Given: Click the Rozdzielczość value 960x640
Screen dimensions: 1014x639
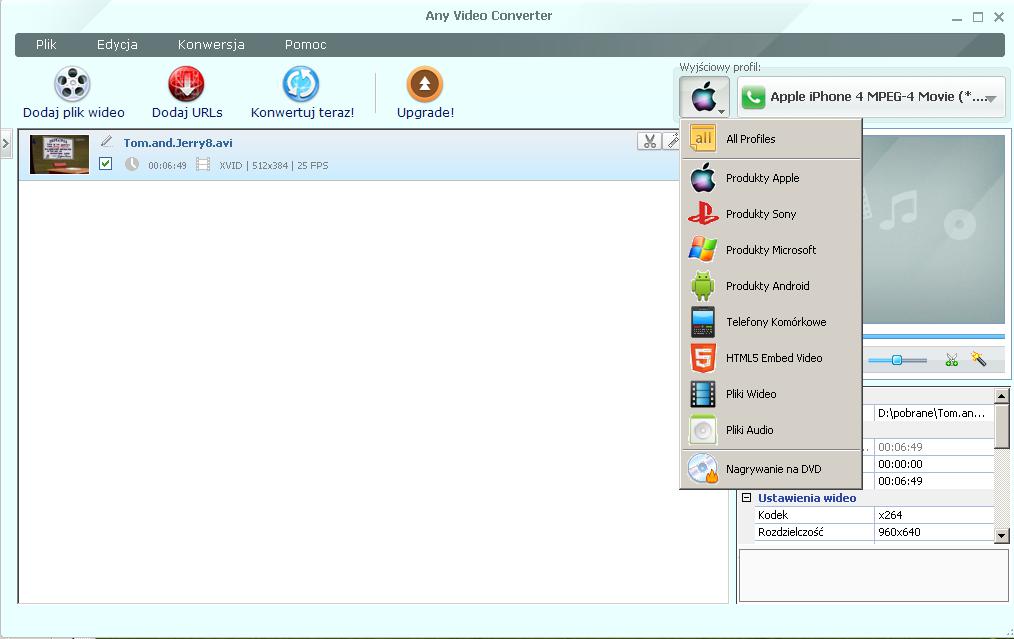Looking at the screenshot, I should (x=934, y=532).
